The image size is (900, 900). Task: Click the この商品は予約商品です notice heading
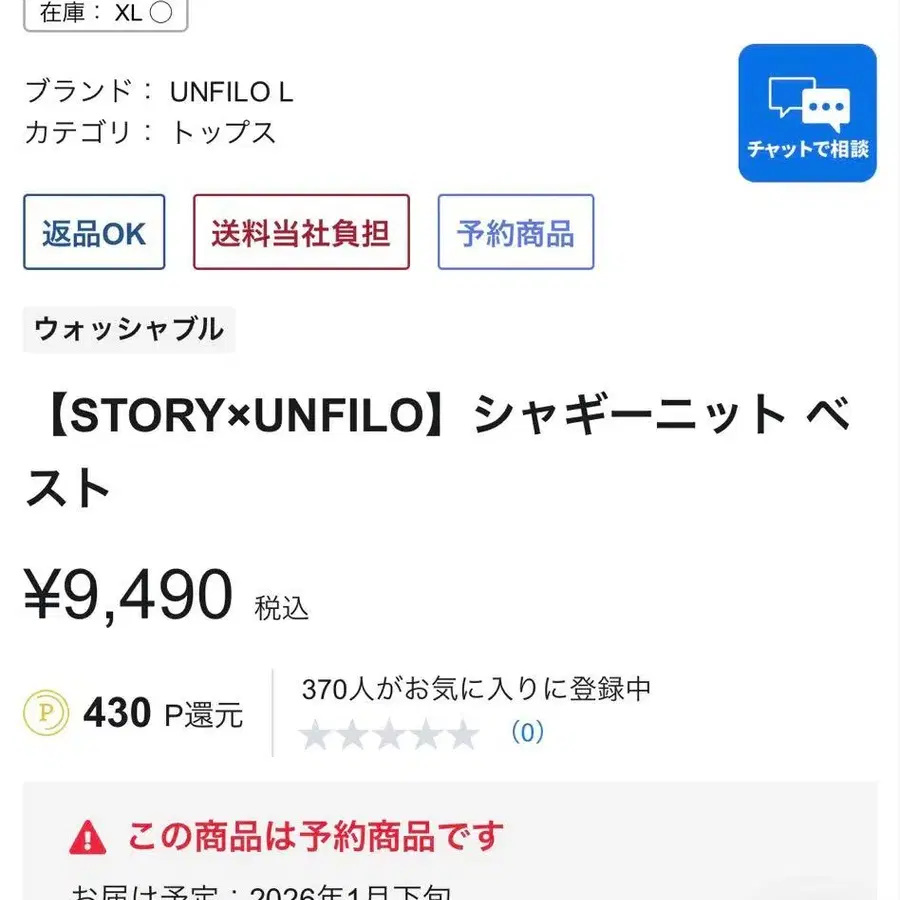coord(315,836)
